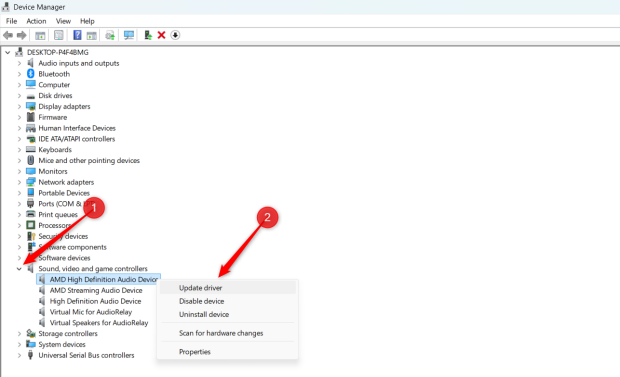The height and width of the screenshot is (377, 620).
Task: Select High Definition Audio Device entry
Action: (95, 301)
